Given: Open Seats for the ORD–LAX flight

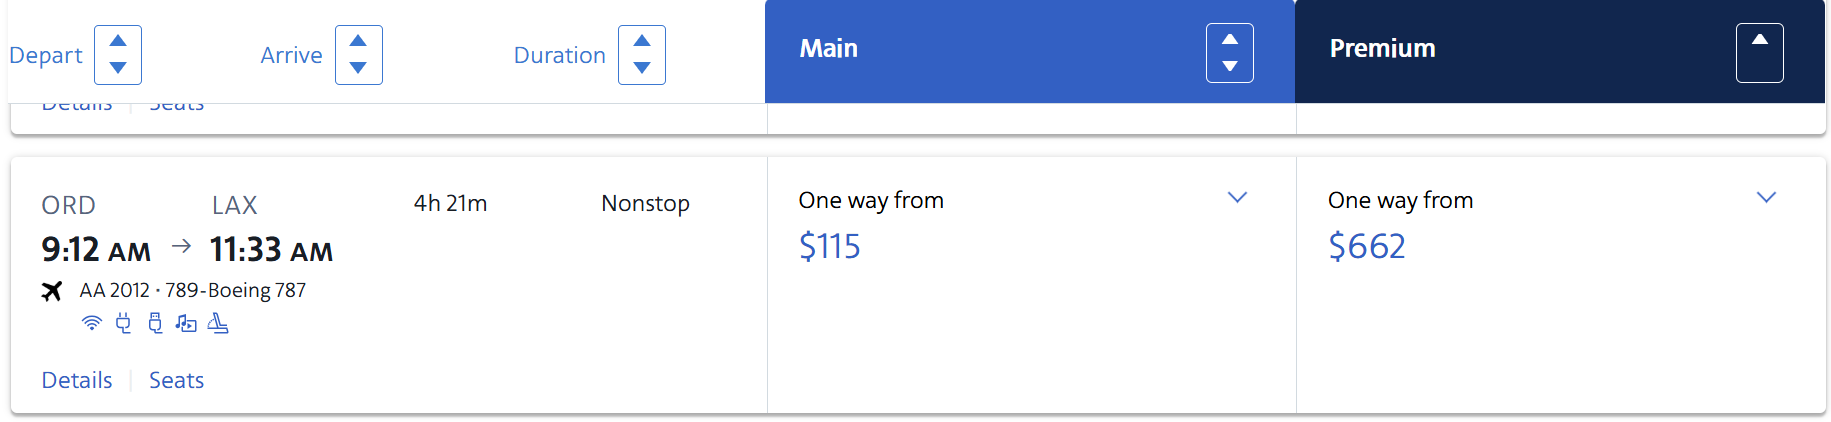Looking at the screenshot, I should [177, 380].
